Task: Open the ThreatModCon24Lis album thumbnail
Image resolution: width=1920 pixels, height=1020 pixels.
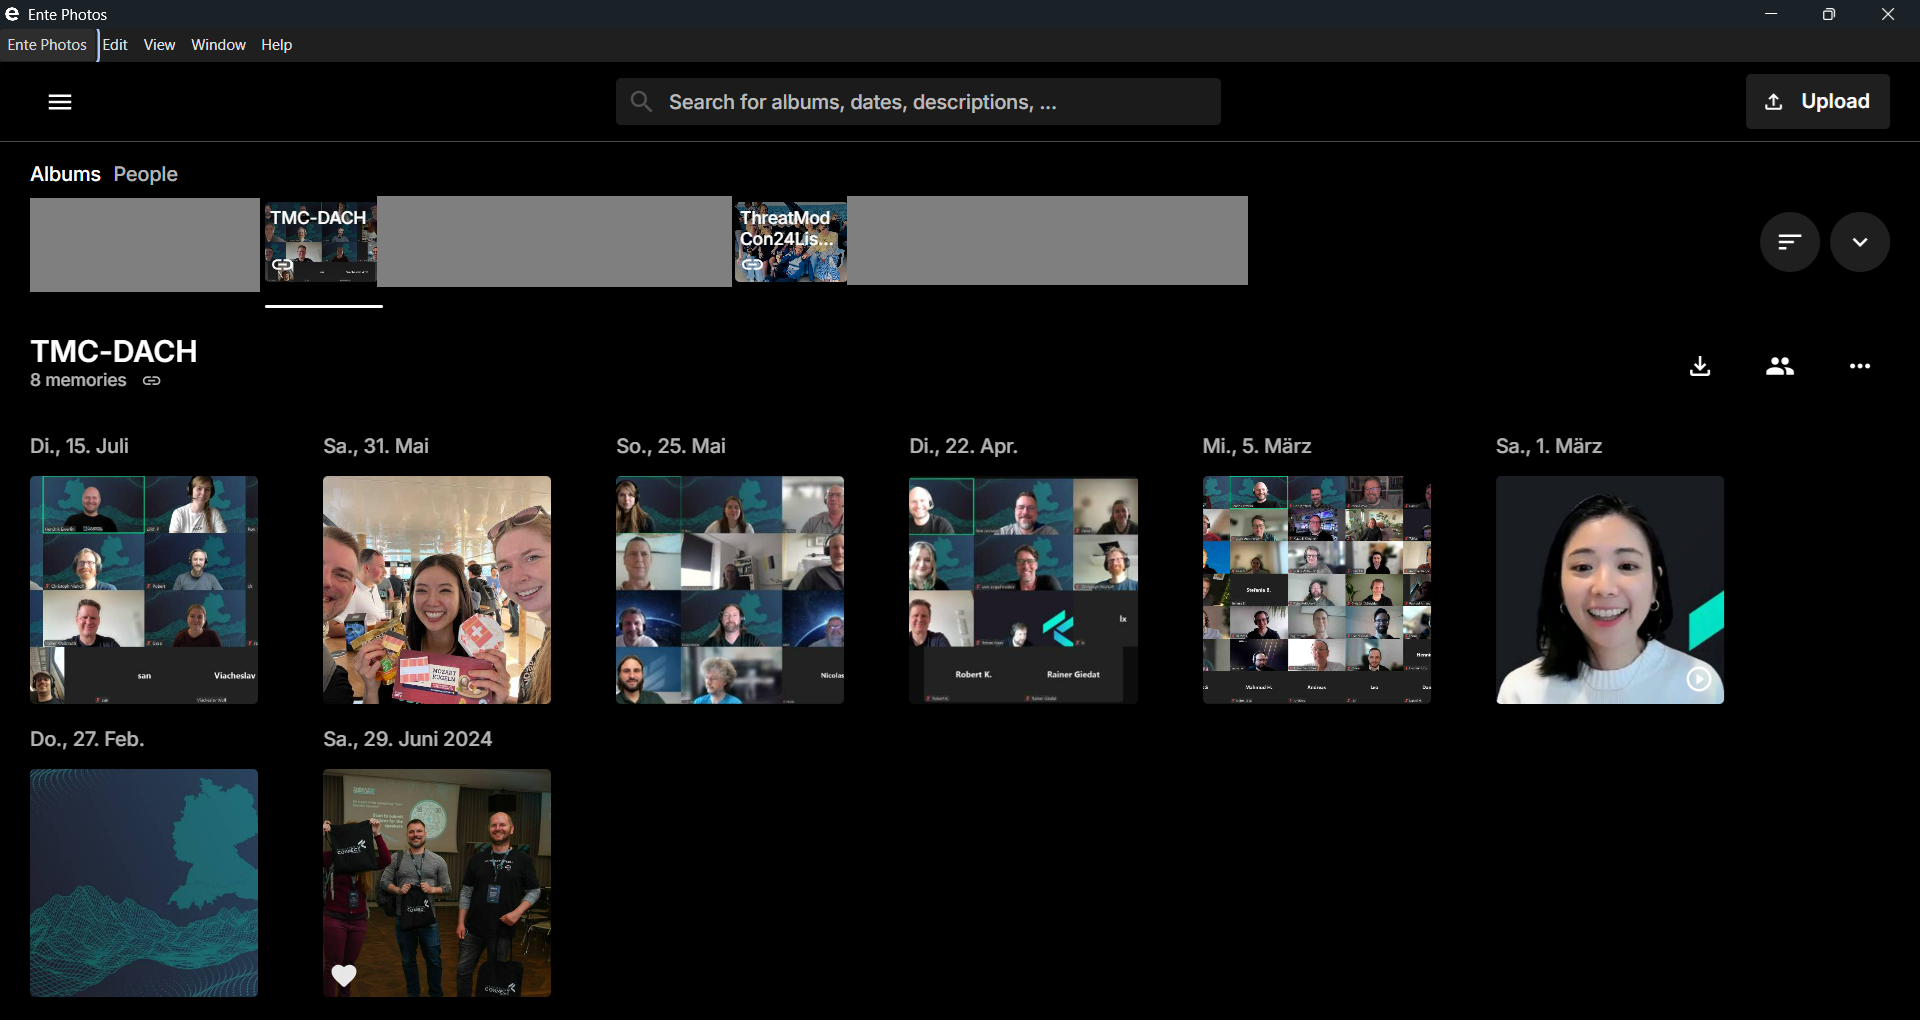Action: point(790,242)
